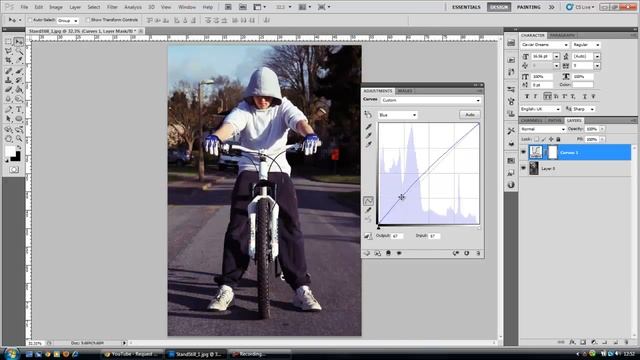This screenshot has height=360, width=640.
Task: Switch to the Channels tab
Action: 532,120
